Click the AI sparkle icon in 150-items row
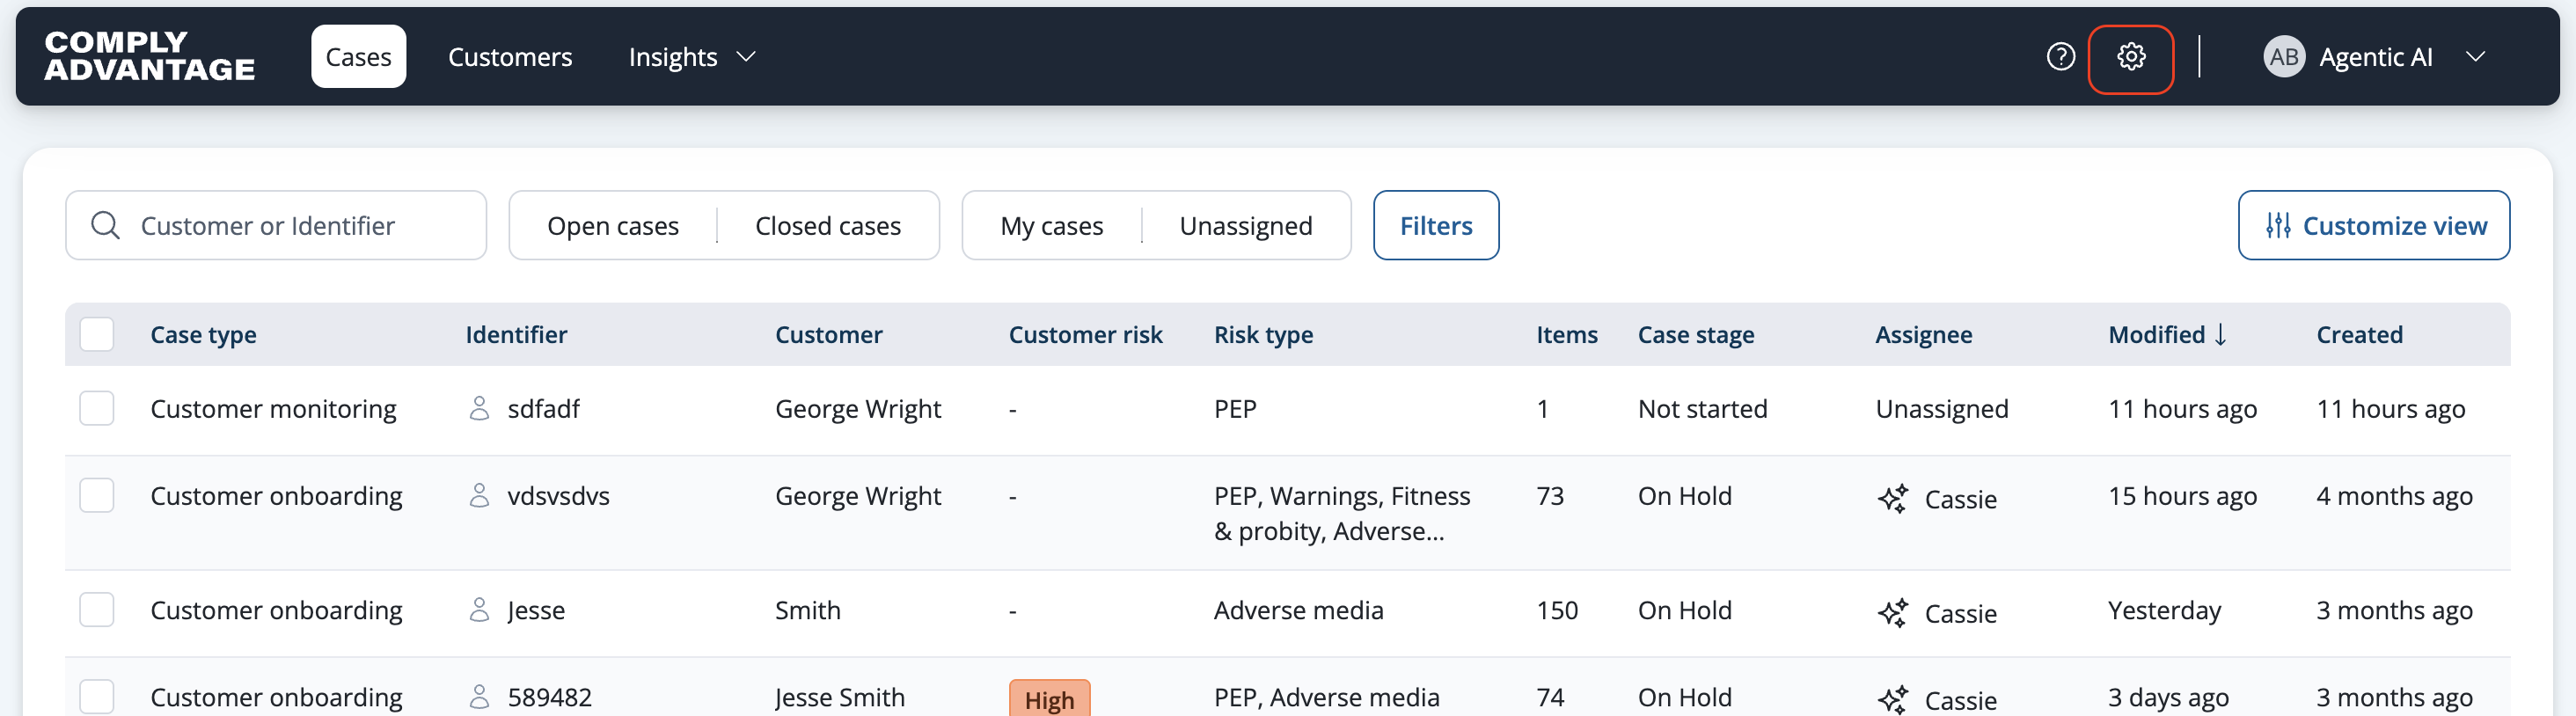Image resolution: width=2576 pixels, height=716 pixels. pos(1892,613)
